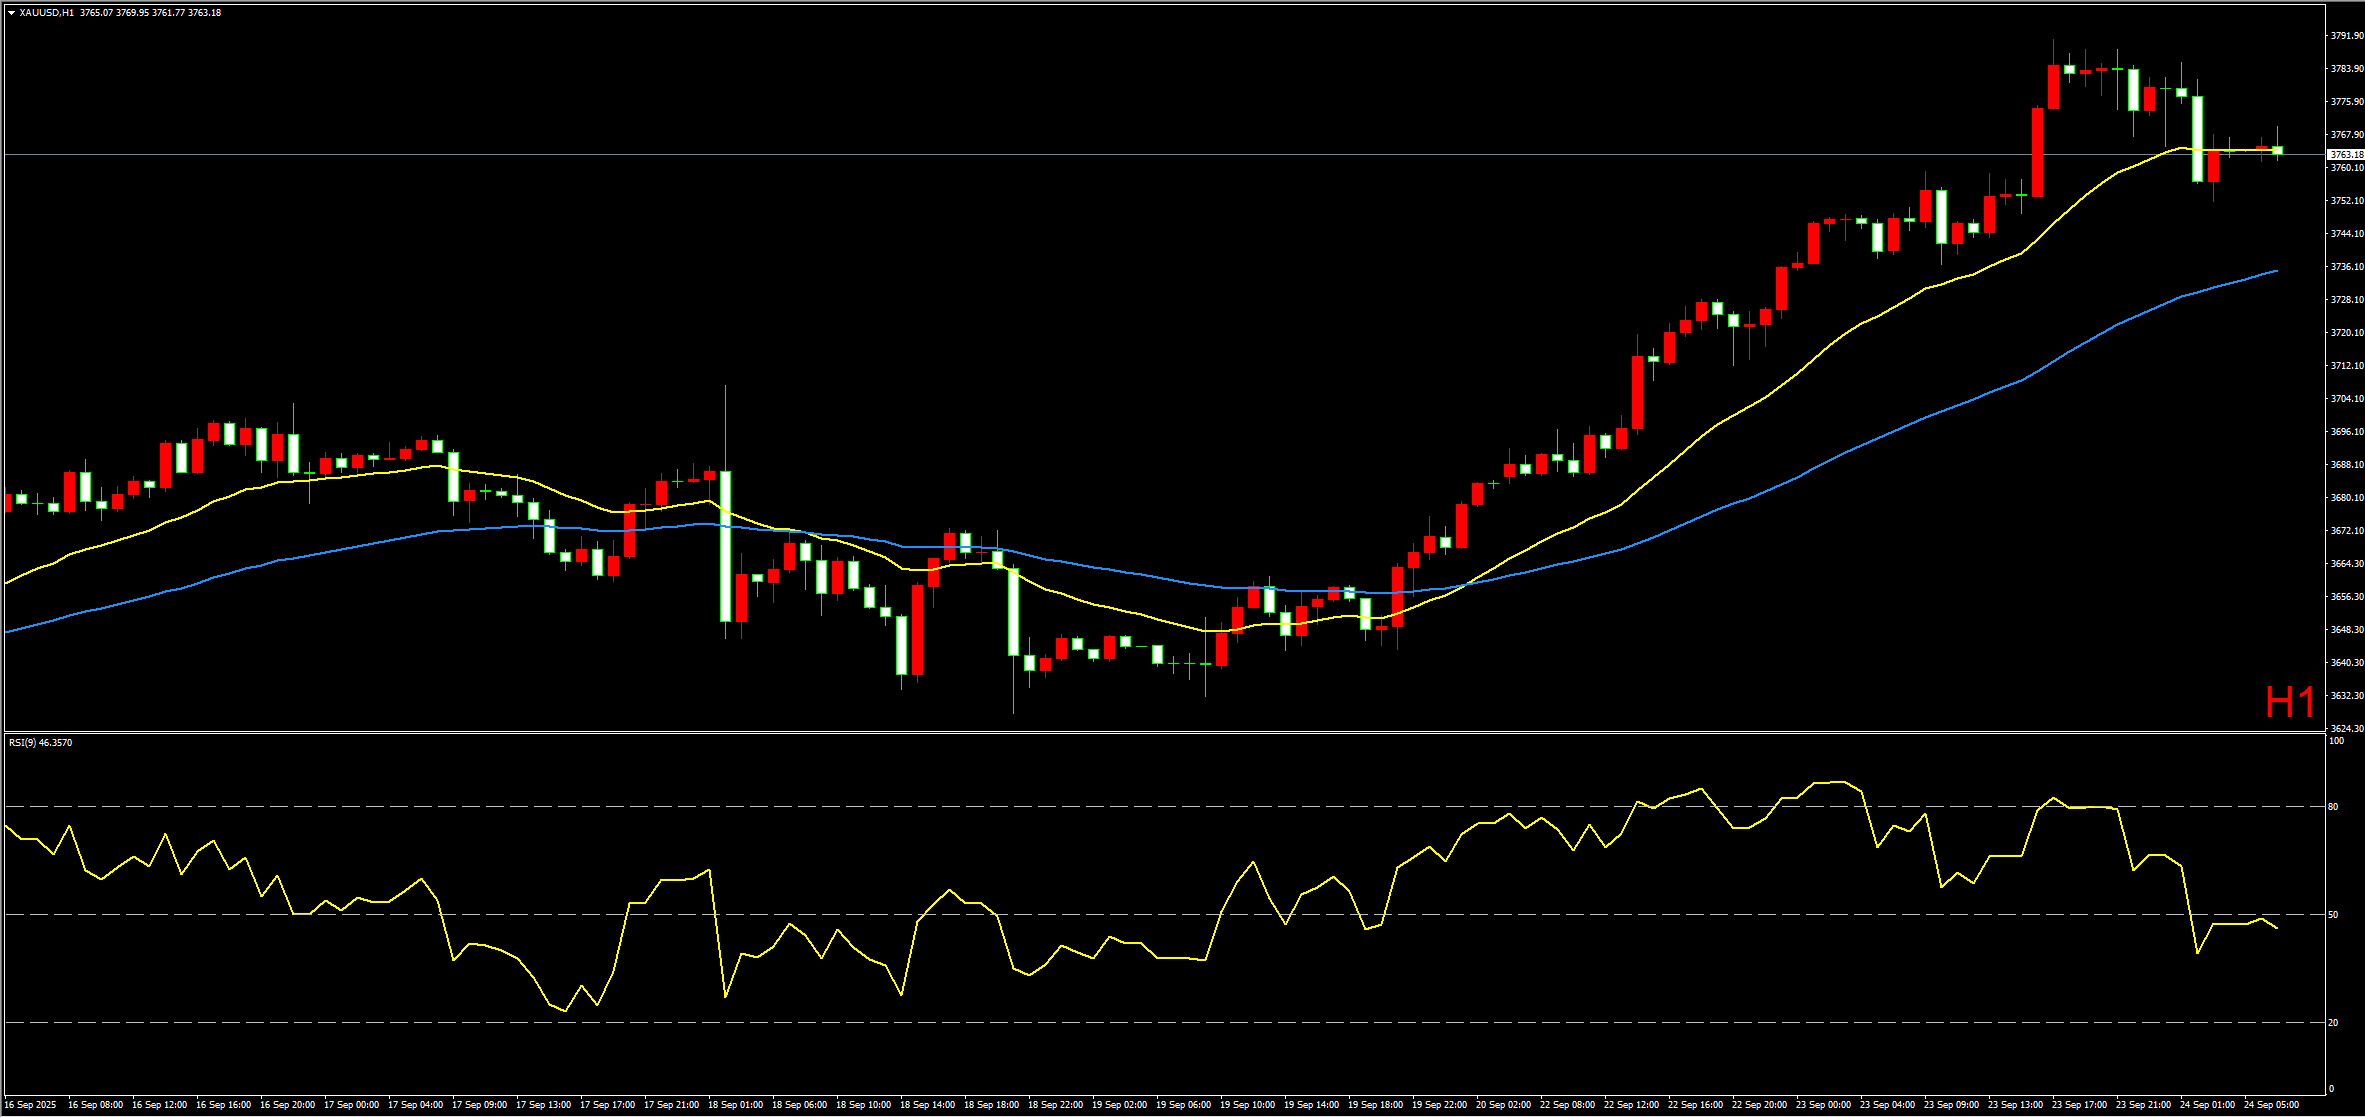Click the 16 Sep 2025 date label
This screenshot has height=1118, width=2365.
[x=31, y=1105]
